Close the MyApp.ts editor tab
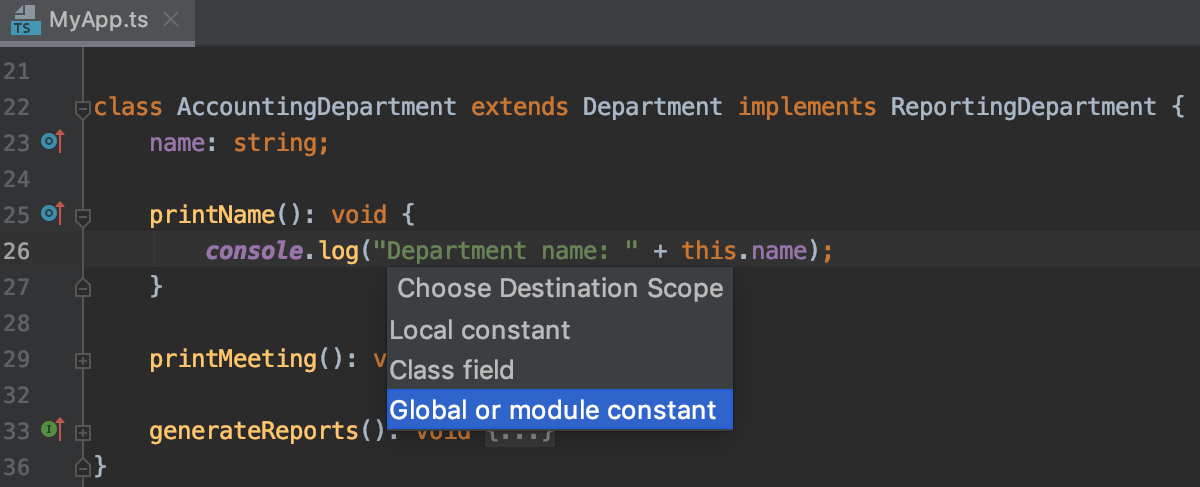The width and height of the screenshot is (1200, 487). pos(171,20)
